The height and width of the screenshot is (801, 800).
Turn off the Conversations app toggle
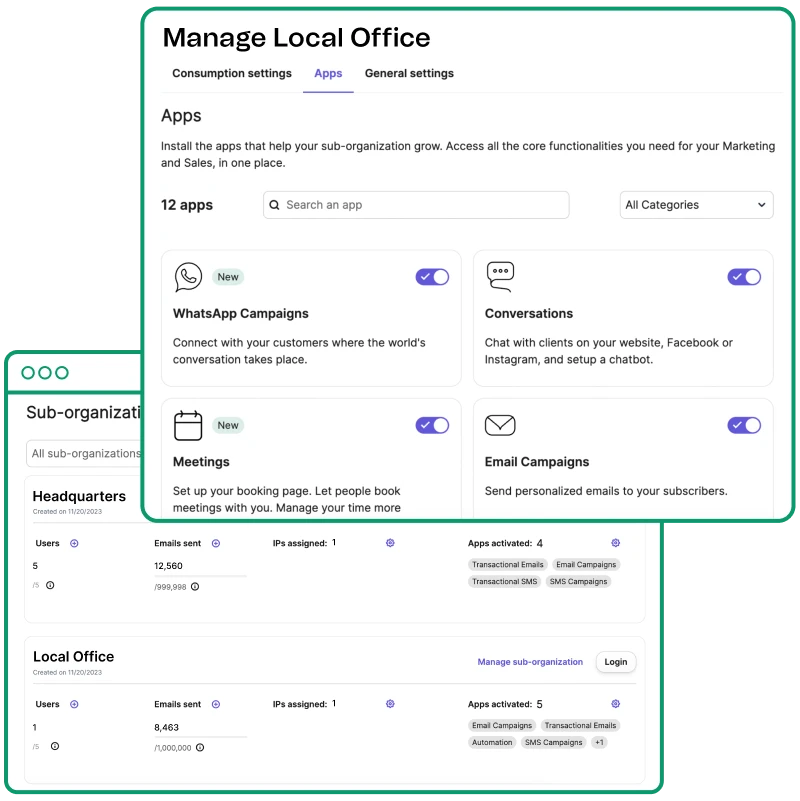[744, 277]
